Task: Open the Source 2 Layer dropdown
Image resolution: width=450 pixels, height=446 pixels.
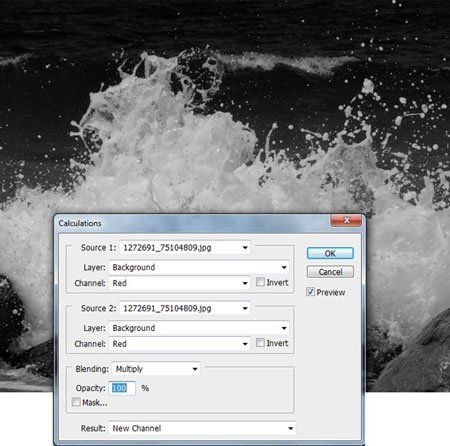Action: pos(199,328)
